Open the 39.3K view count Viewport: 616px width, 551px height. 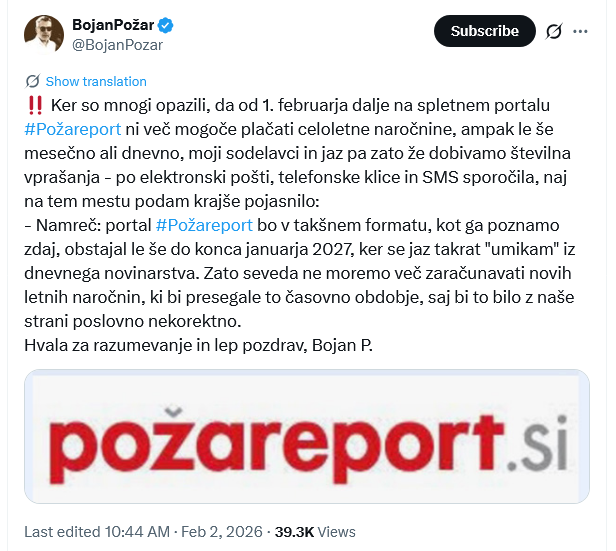point(294,532)
